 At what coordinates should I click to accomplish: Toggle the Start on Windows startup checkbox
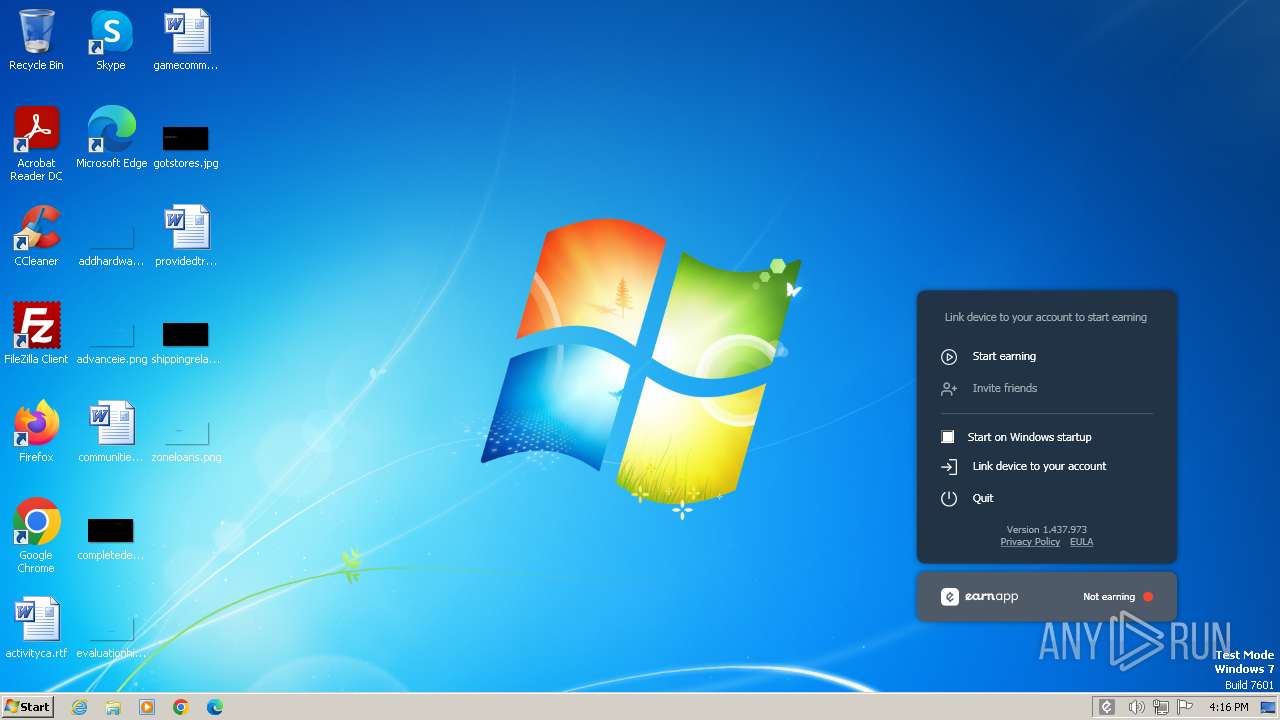coord(948,437)
